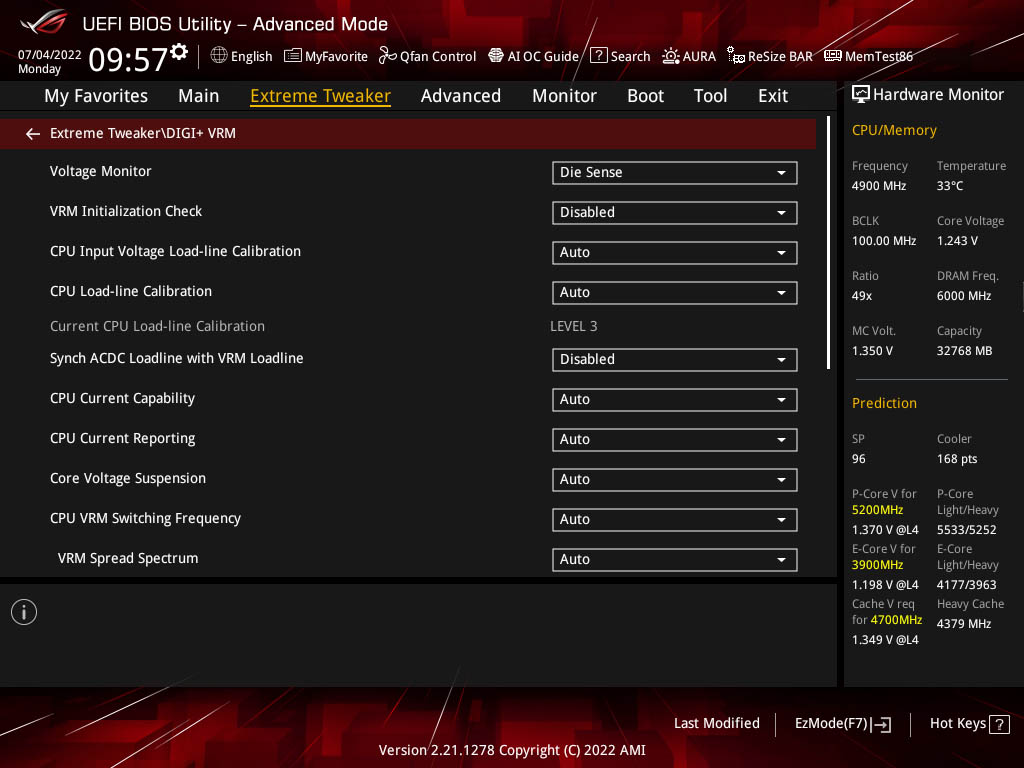Image resolution: width=1024 pixels, height=768 pixels.
Task: Click EzMode(F7) button
Action: pos(842,724)
